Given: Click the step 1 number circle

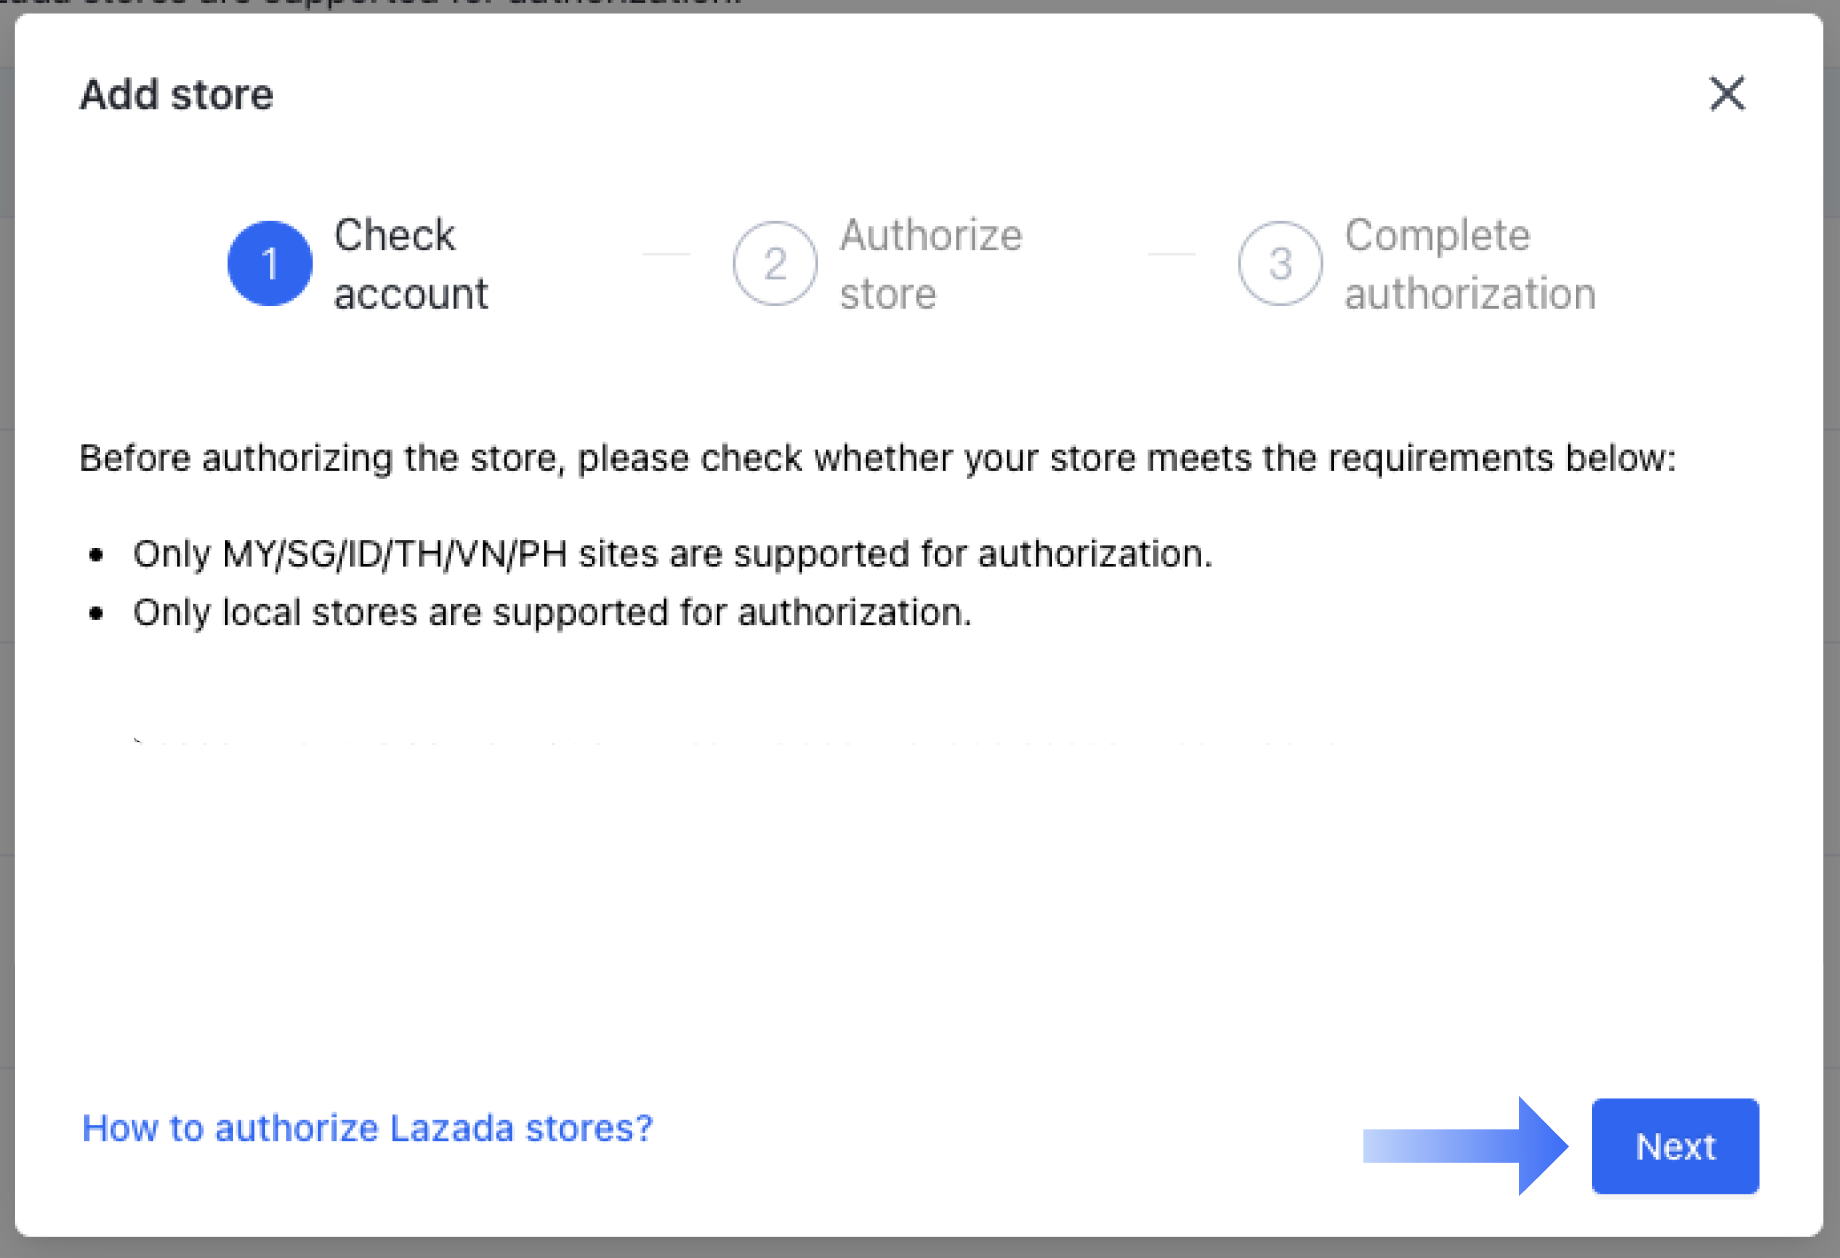Looking at the screenshot, I should [269, 264].
